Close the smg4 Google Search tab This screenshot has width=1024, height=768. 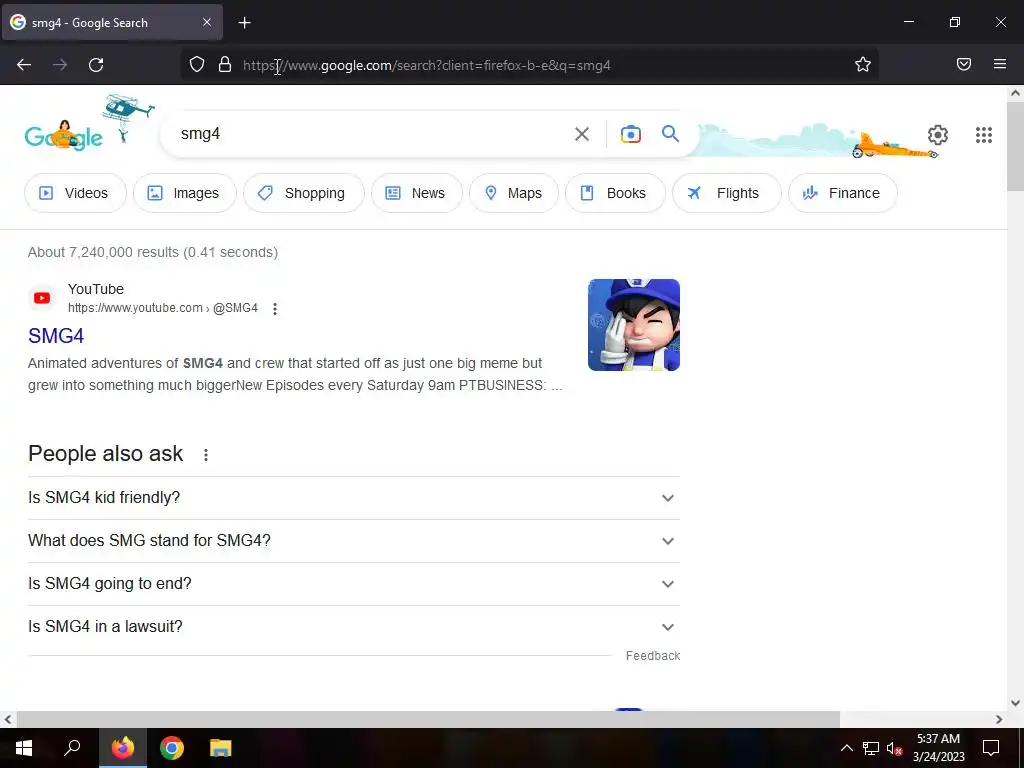(206, 22)
